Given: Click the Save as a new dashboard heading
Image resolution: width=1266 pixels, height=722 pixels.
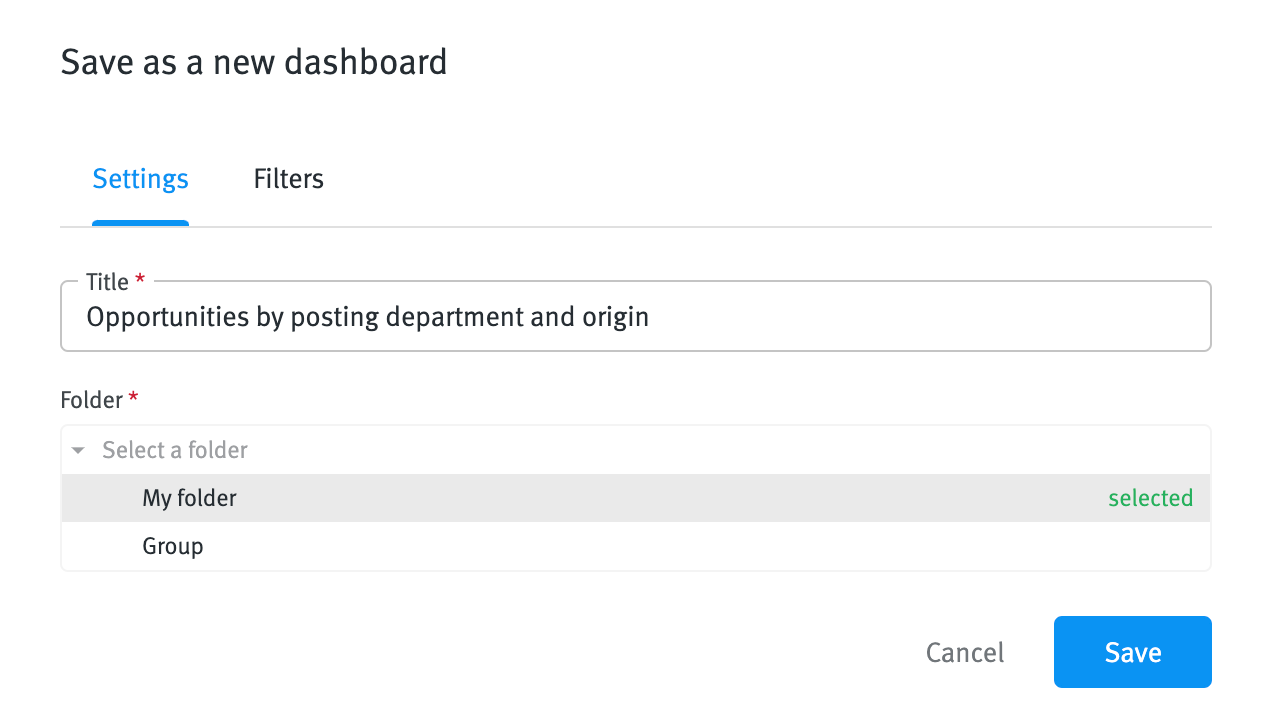Looking at the screenshot, I should tap(254, 62).
